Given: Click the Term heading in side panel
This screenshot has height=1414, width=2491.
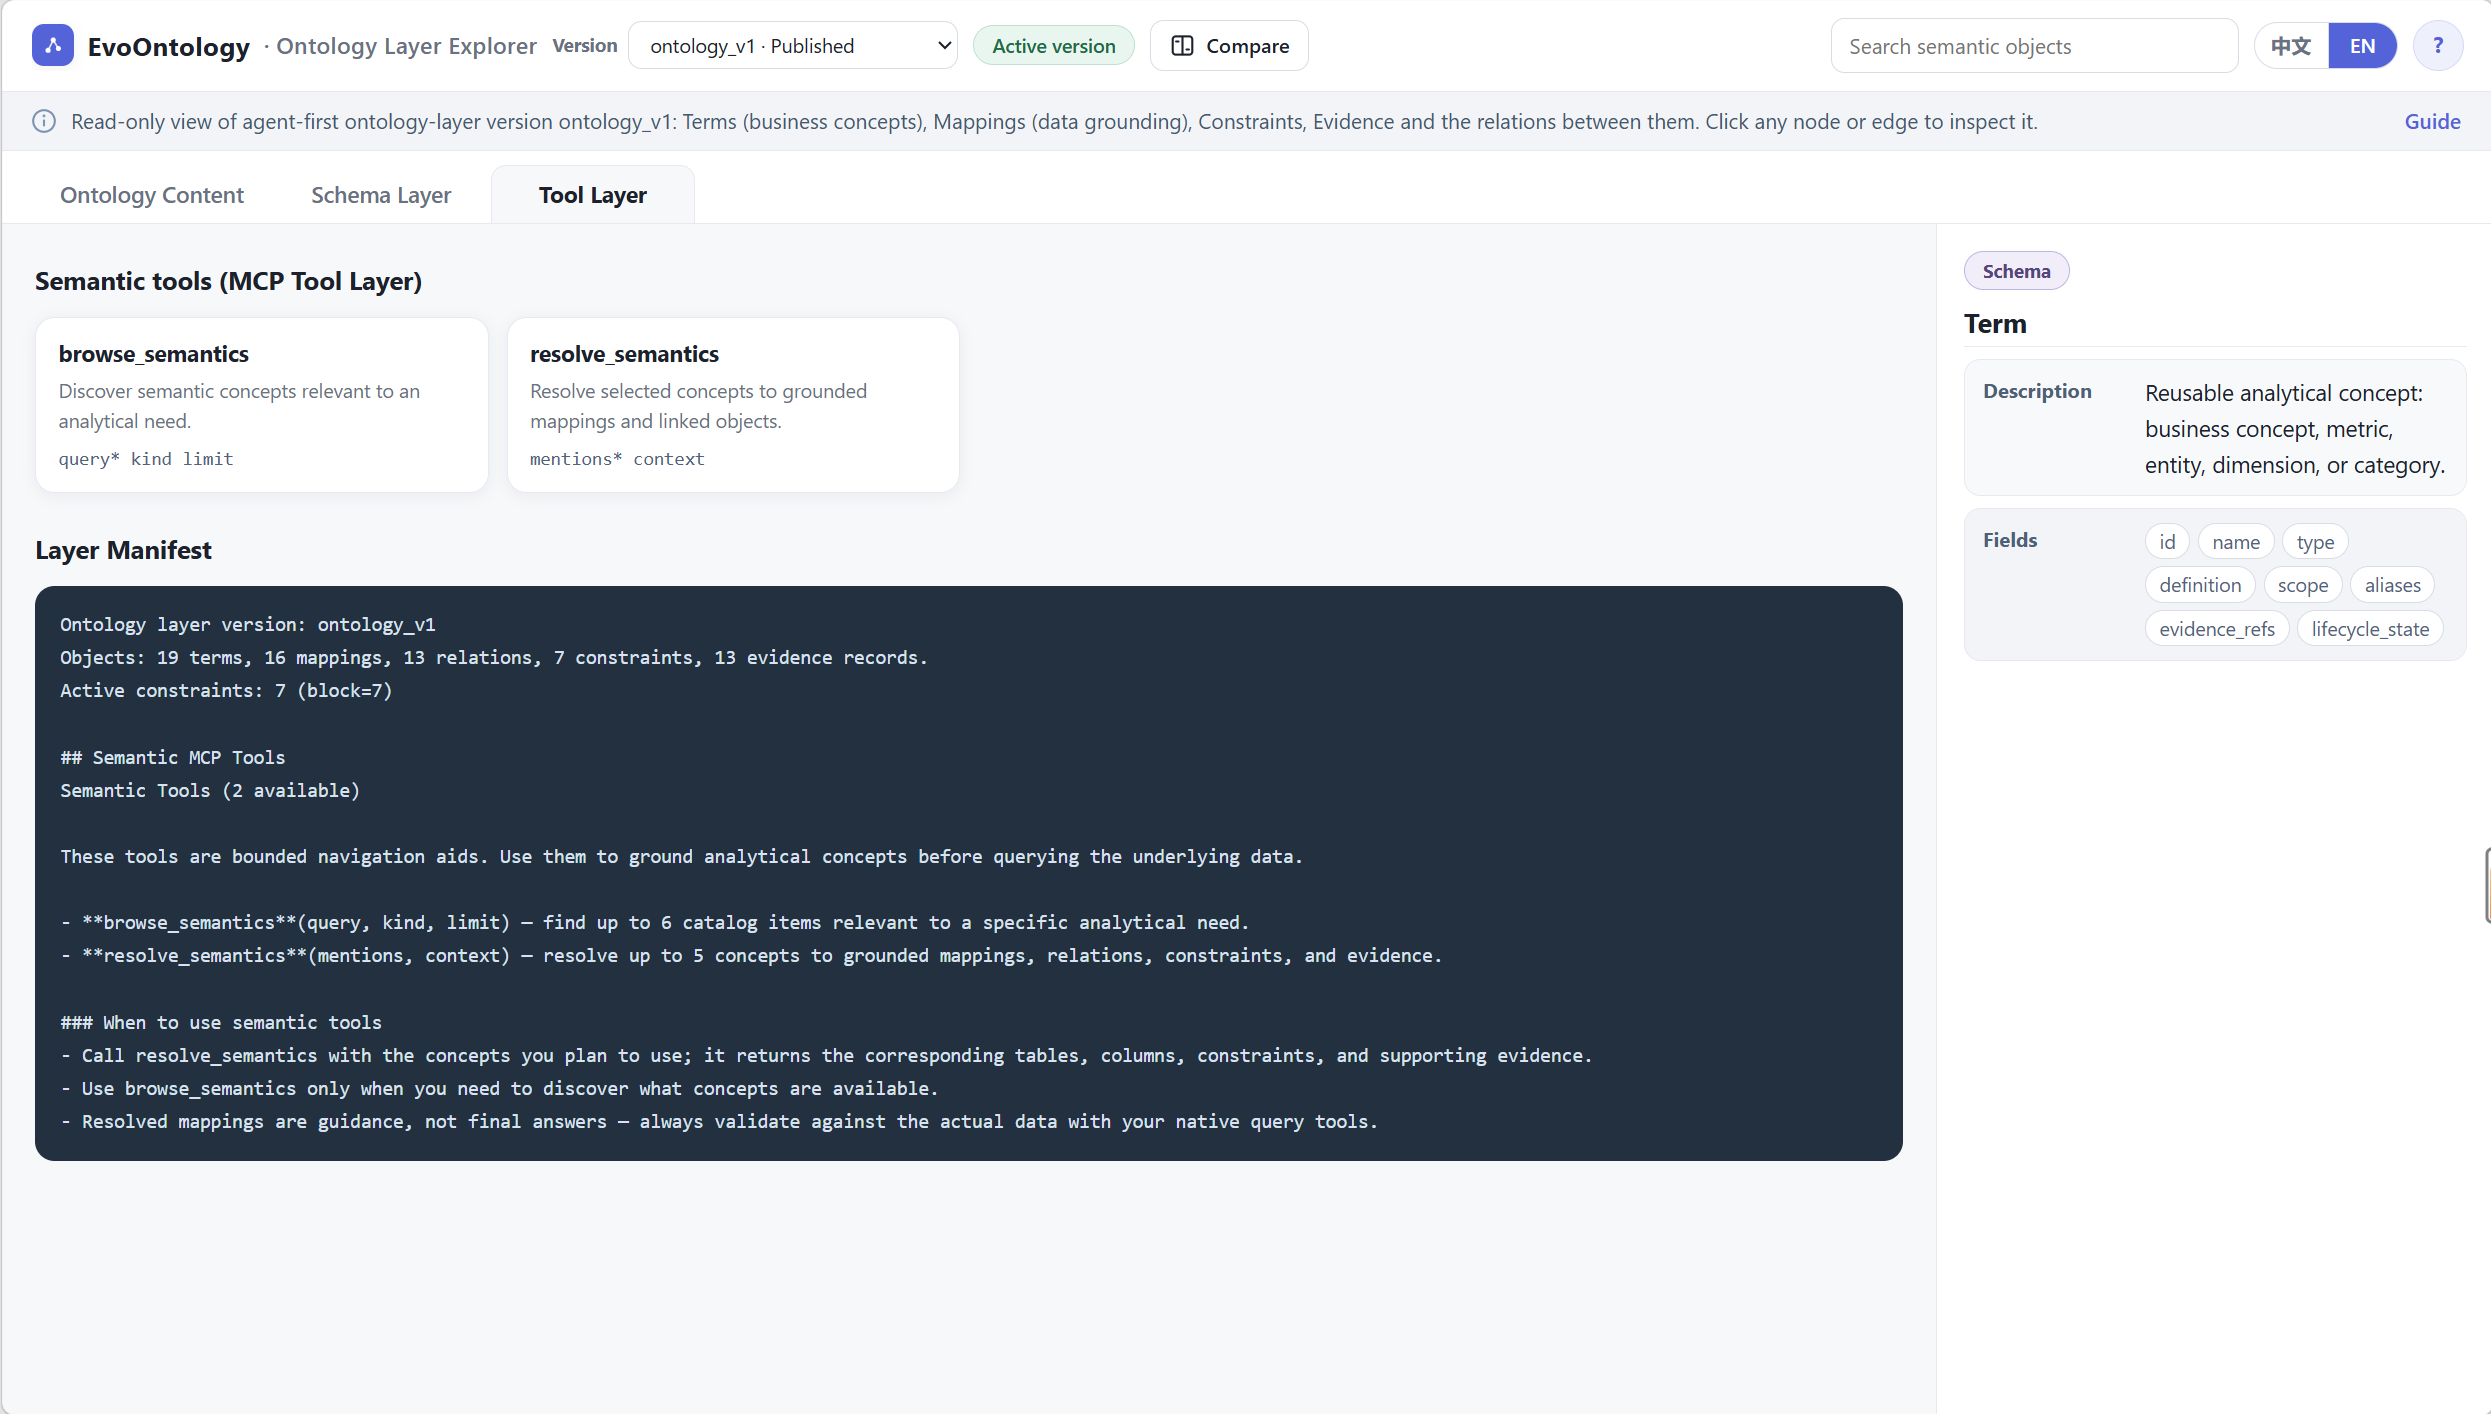Looking at the screenshot, I should coord(1995,324).
